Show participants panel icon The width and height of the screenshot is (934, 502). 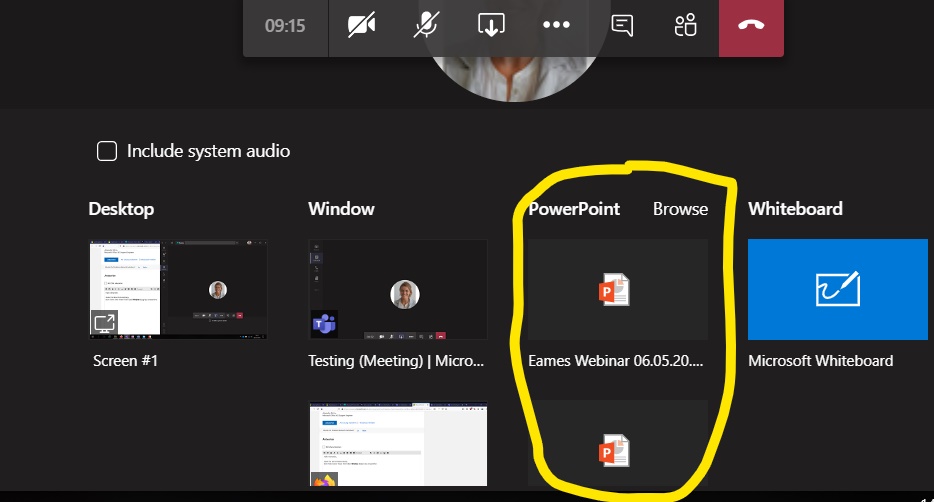tap(686, 26)
